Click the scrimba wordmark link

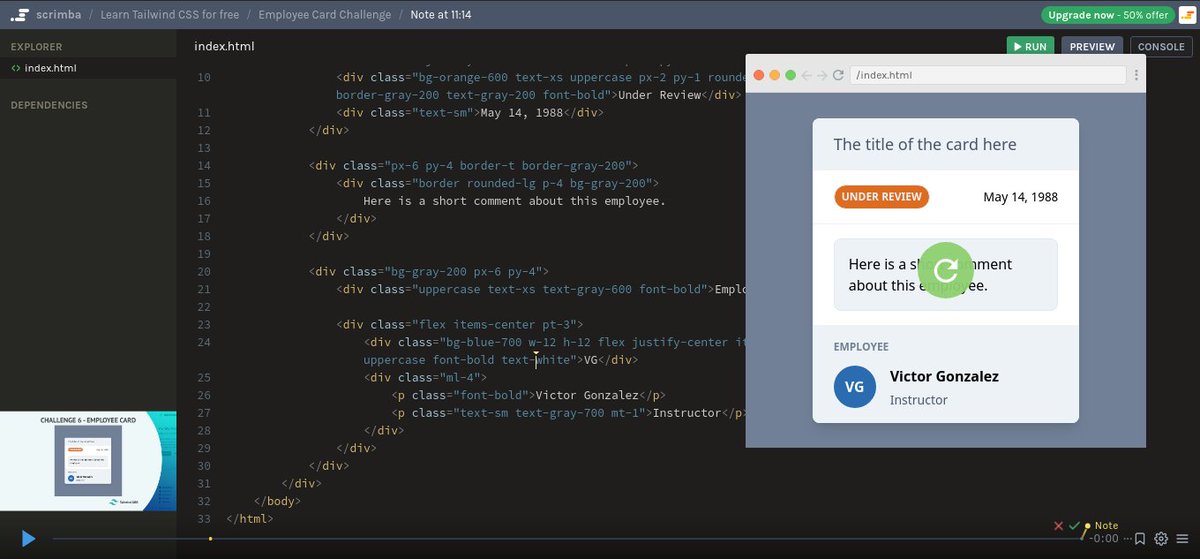click(x=61, y=15)
